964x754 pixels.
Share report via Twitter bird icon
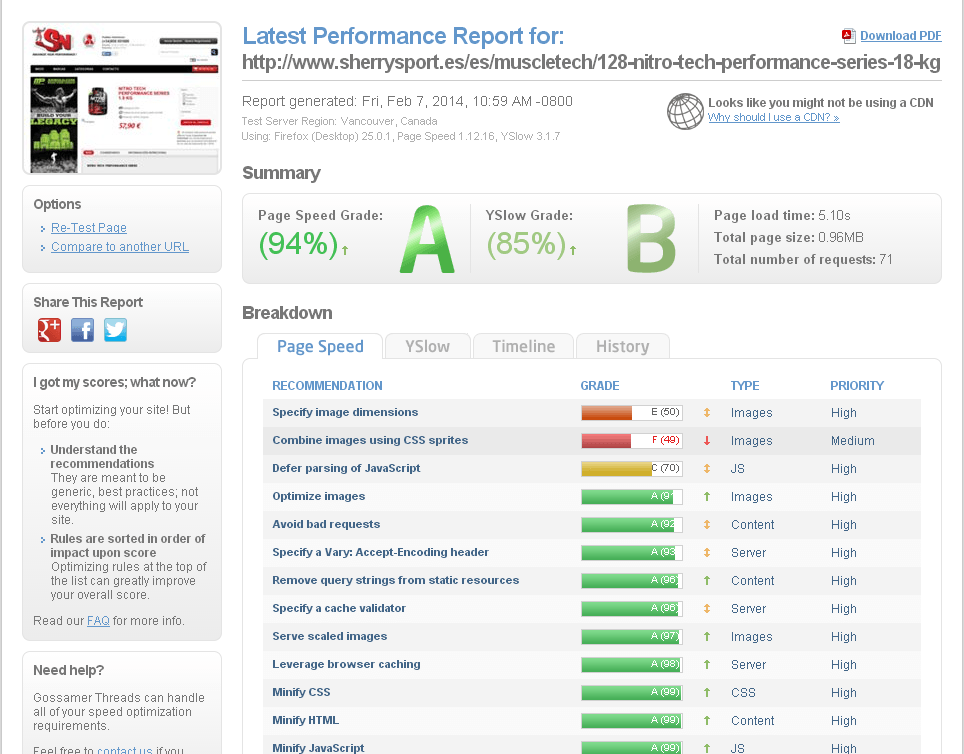click(x=116, y=330)
